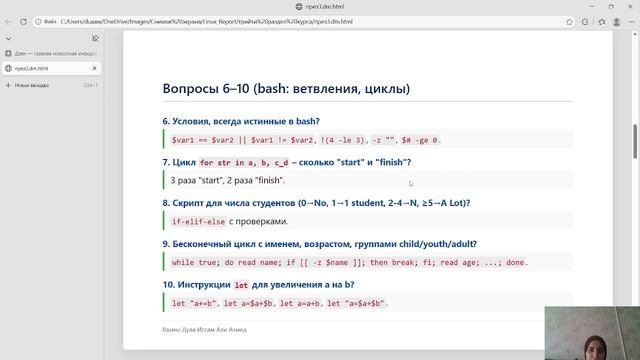Click the scrollbar up arrow
The width and height of the screenshot is (640, 360).
[635, 34]
